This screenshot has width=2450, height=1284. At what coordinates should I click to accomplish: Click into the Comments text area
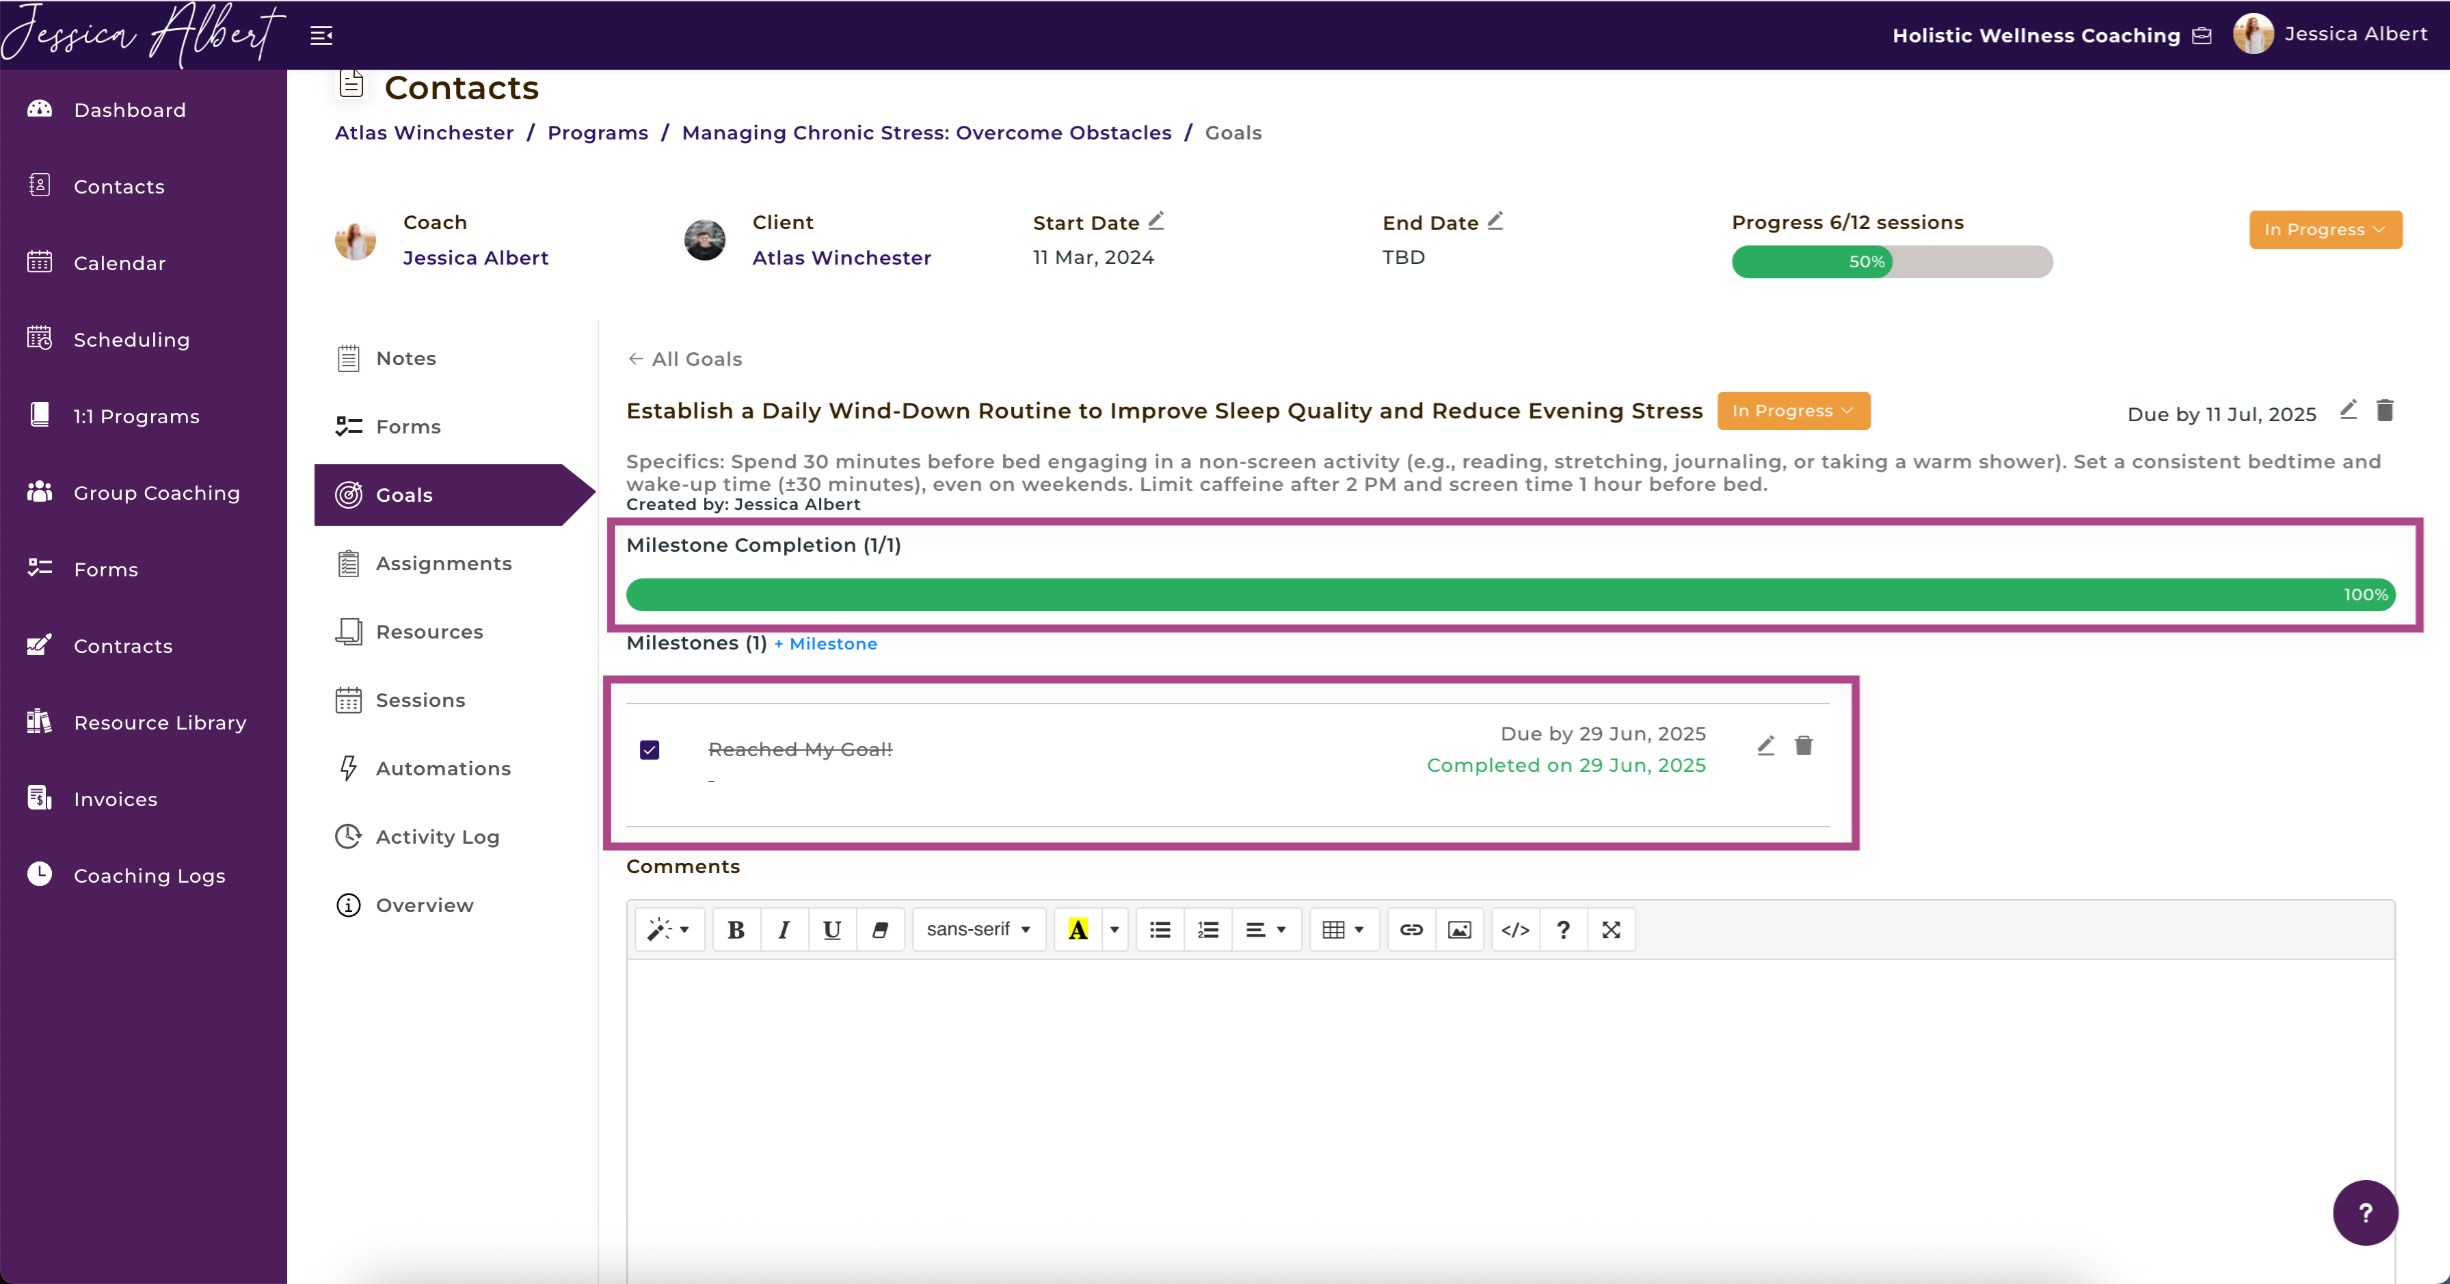[x=1511, y=1120]
